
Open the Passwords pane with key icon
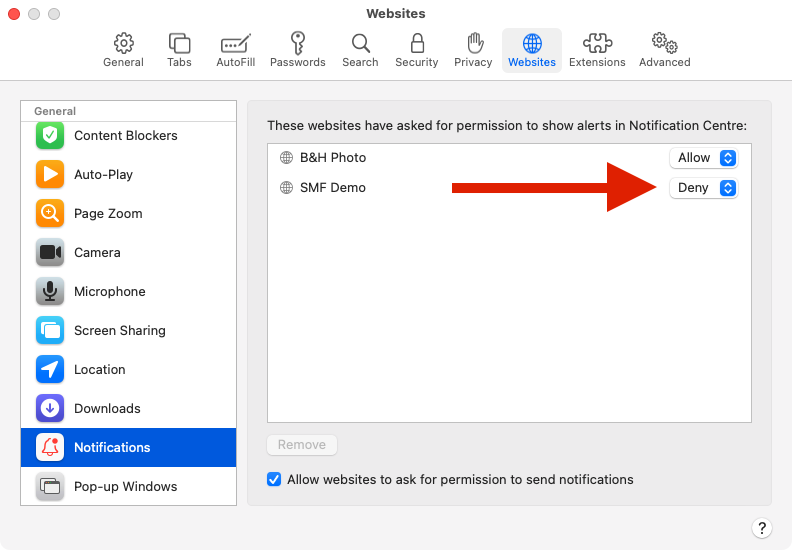297,50
